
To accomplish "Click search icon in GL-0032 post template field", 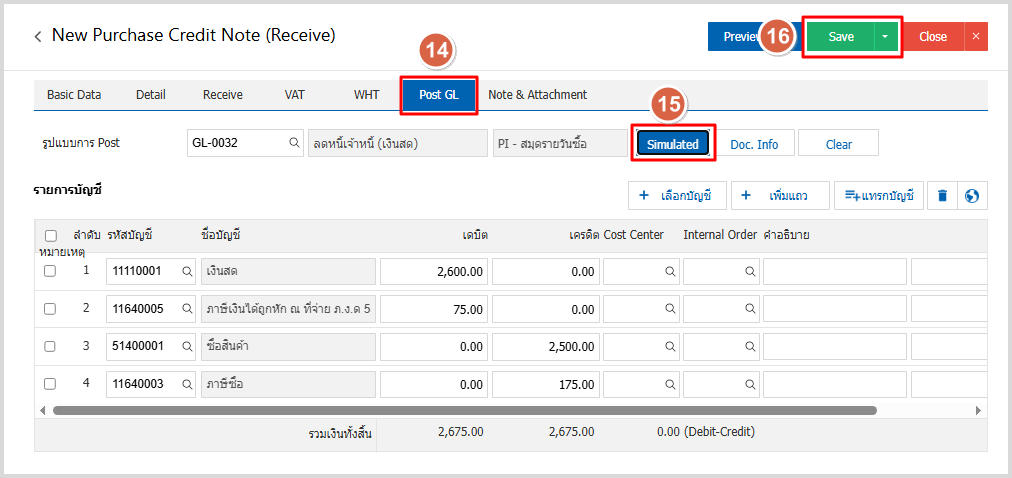I will tap(294, 143).
